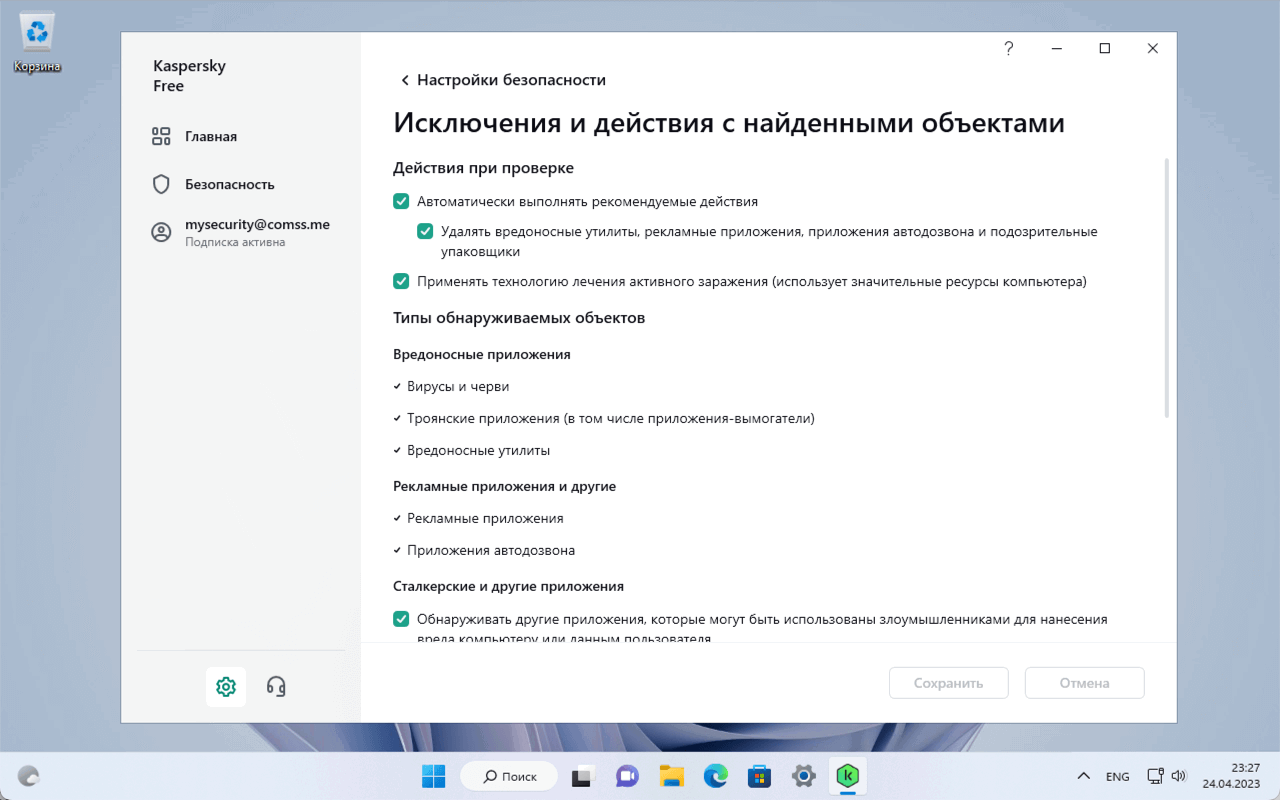
Task: Open Windows Settings gear on the taskbar
Action: (x=803, y=776)
